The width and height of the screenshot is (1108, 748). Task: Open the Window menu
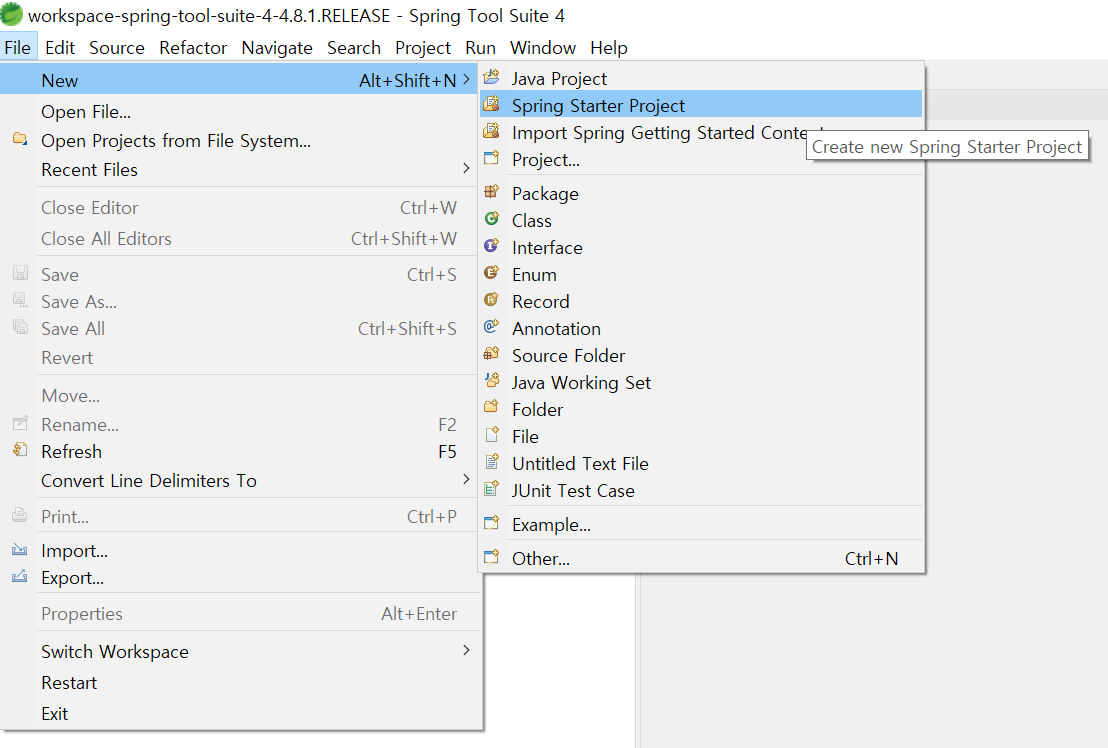click(x=543, y=47)
